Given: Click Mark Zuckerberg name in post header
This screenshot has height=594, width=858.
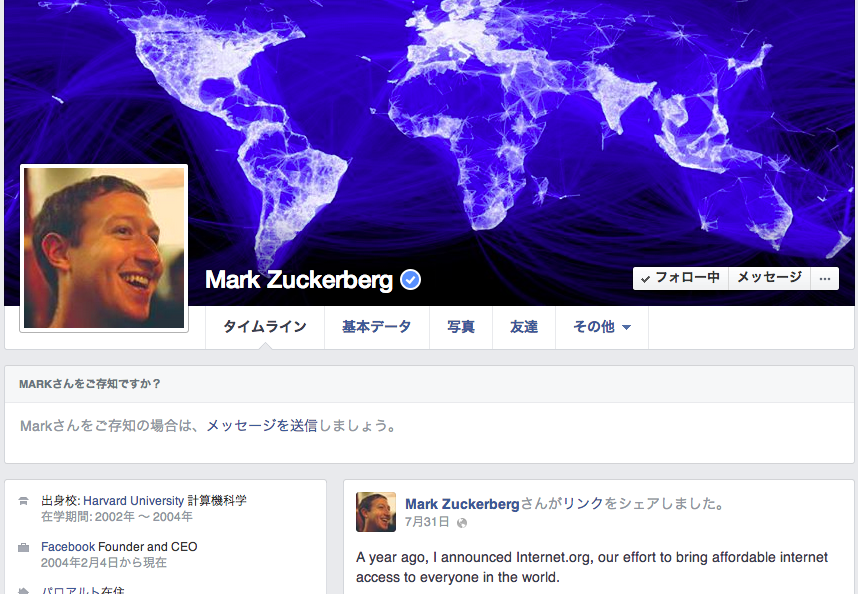Looking at the screenshot, I should coord(462,504).
